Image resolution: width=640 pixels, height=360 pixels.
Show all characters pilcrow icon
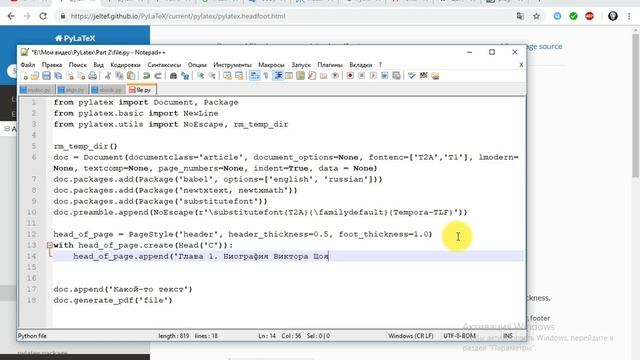click(266, 76)
